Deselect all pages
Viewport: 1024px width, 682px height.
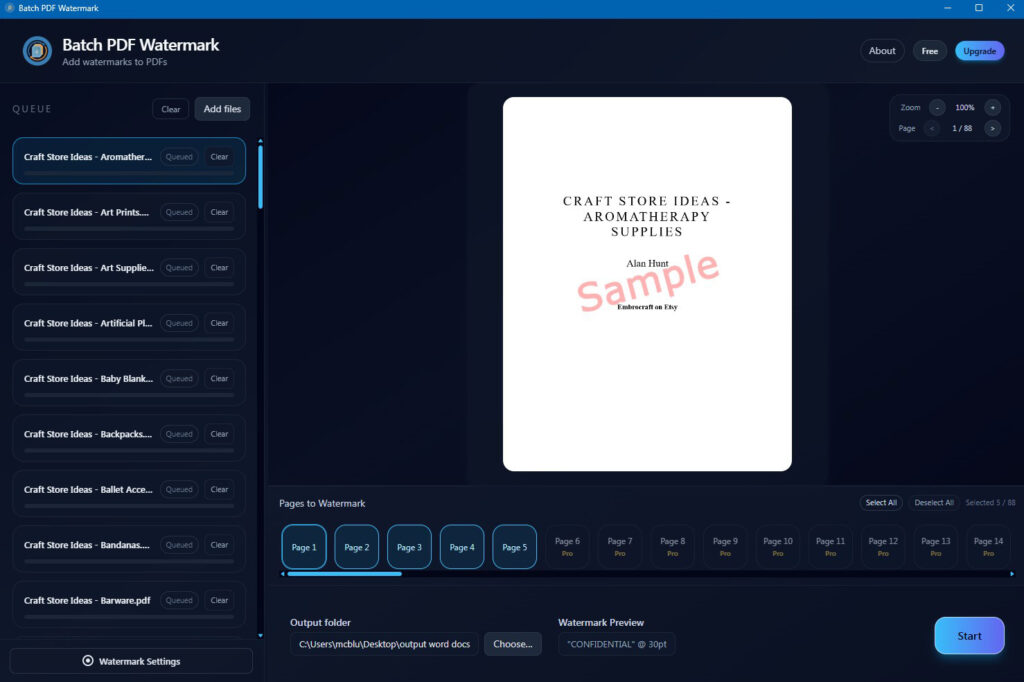[934, 502]
